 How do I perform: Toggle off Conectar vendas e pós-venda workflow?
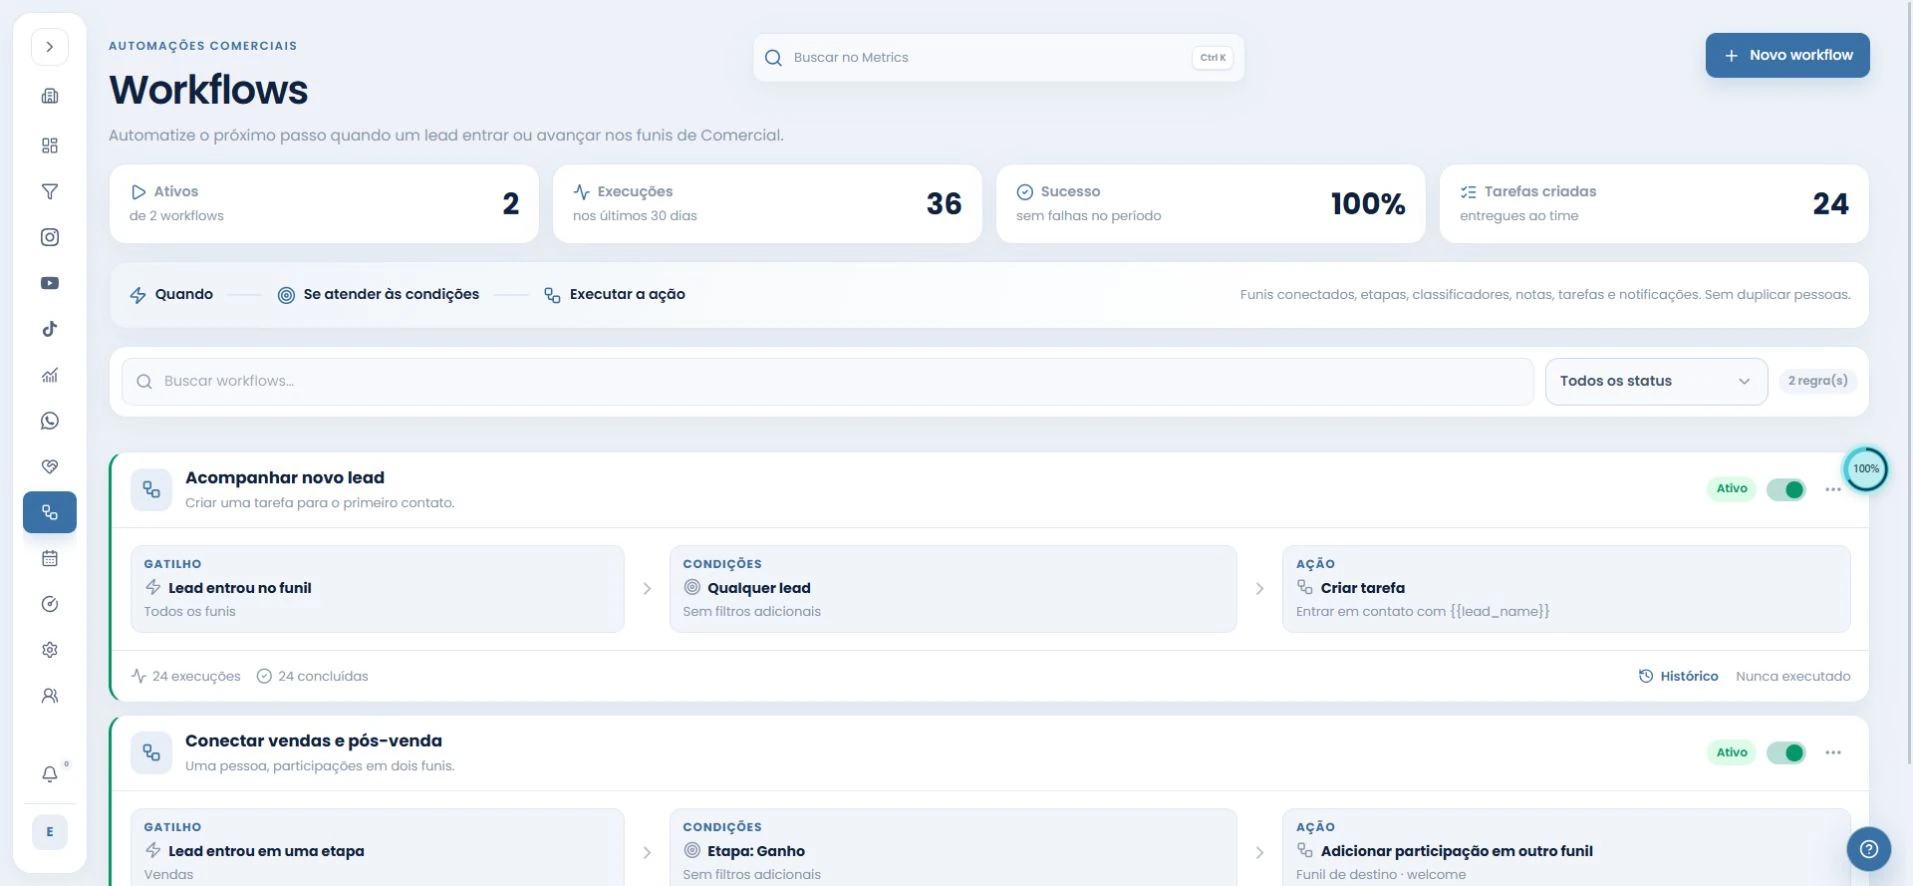pos(1786,753)
